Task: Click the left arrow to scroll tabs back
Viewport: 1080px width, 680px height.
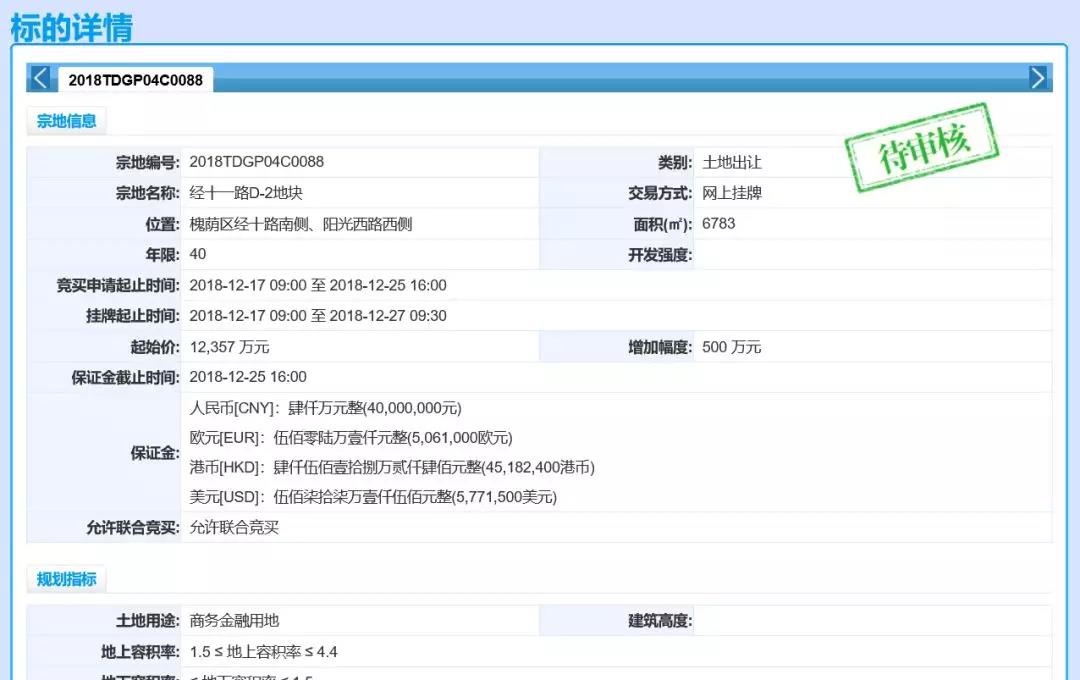Action: click(40, 78)
